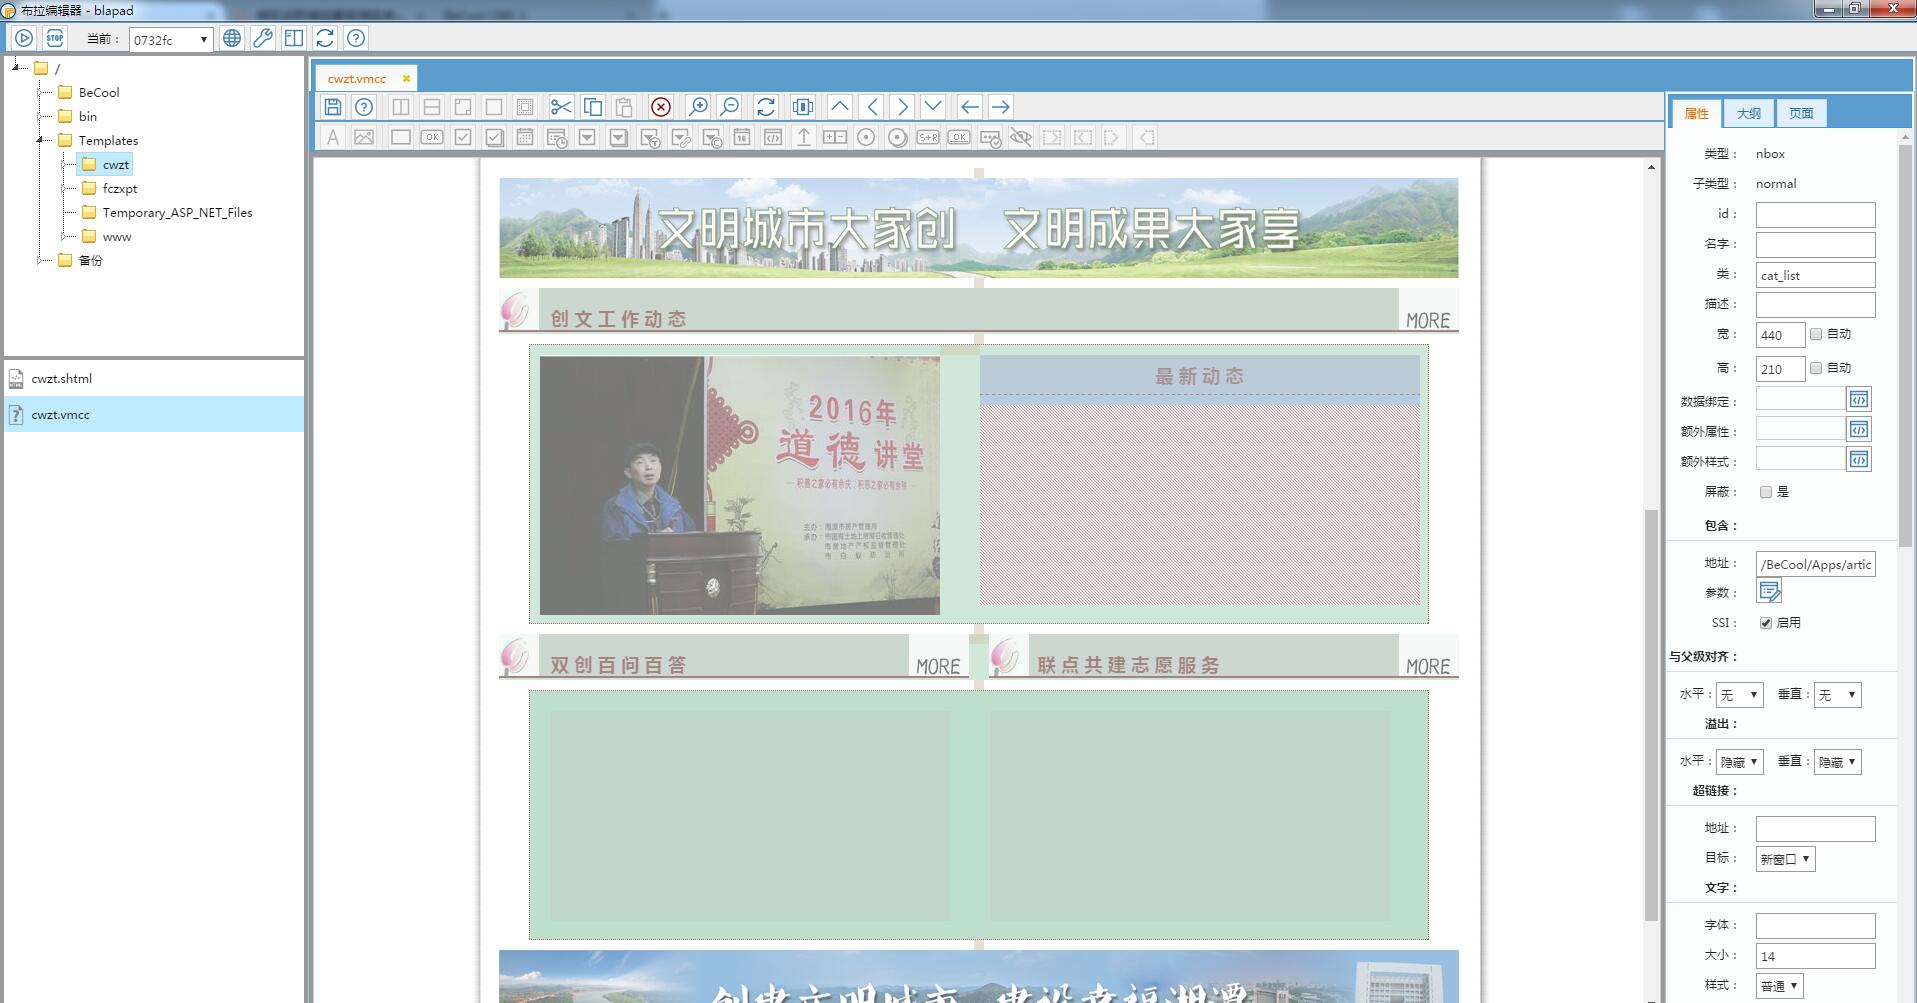
Task: Click the globe browser icon
Action: (x=232, y=38)
